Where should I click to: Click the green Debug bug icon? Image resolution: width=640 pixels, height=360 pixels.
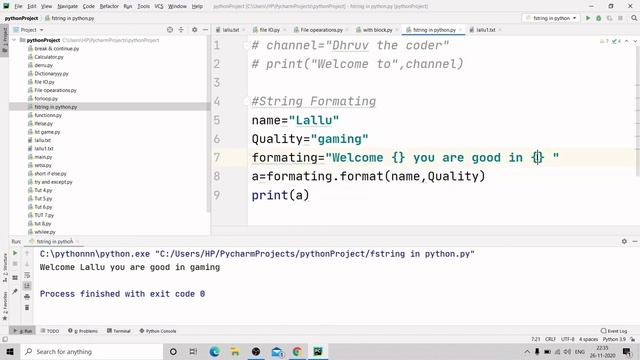tap(599, 18)
